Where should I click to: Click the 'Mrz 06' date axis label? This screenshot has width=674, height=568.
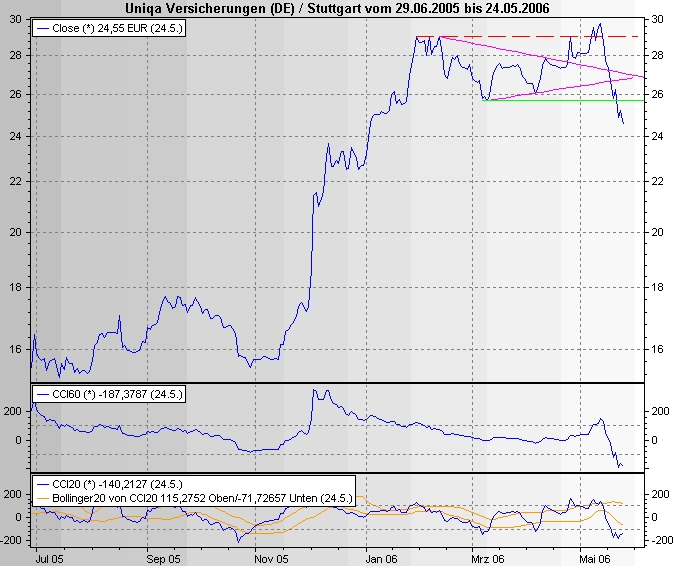[487, 559]
